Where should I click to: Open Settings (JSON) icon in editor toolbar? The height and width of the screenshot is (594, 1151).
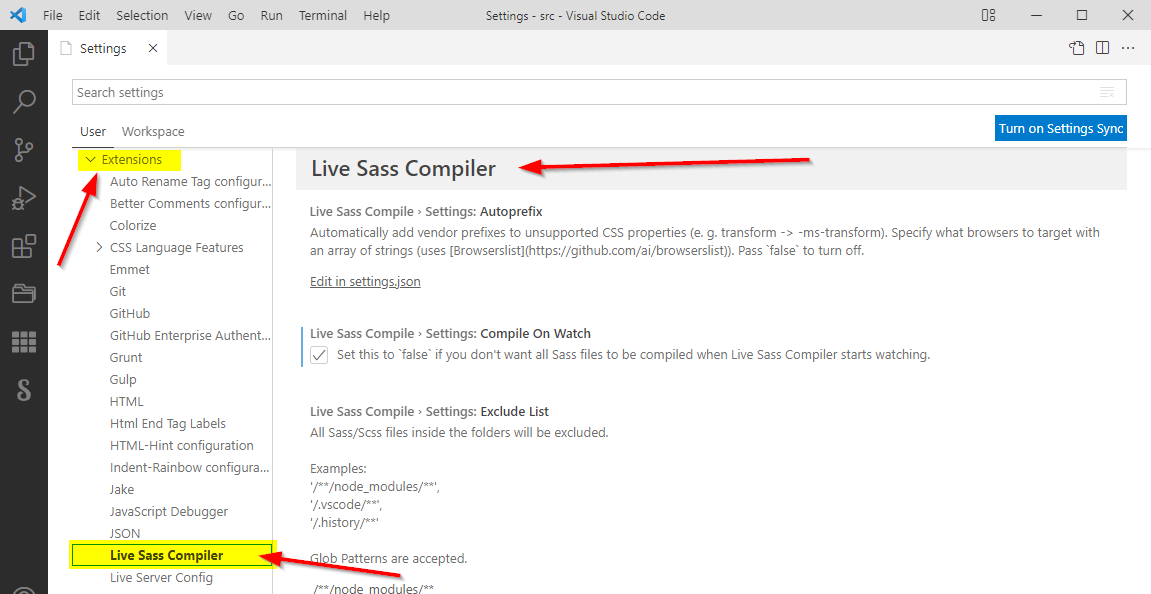[x=1076, y=48]
